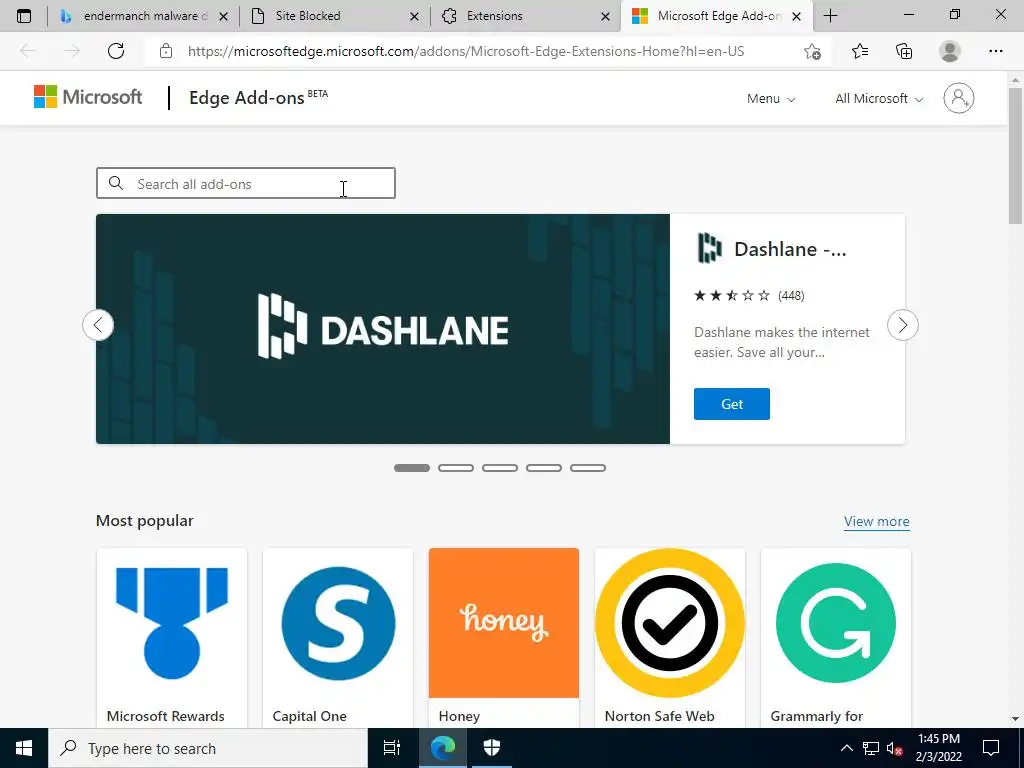Select the third carousel indicator
The image size is (1024, 768).
coord(500,468)
